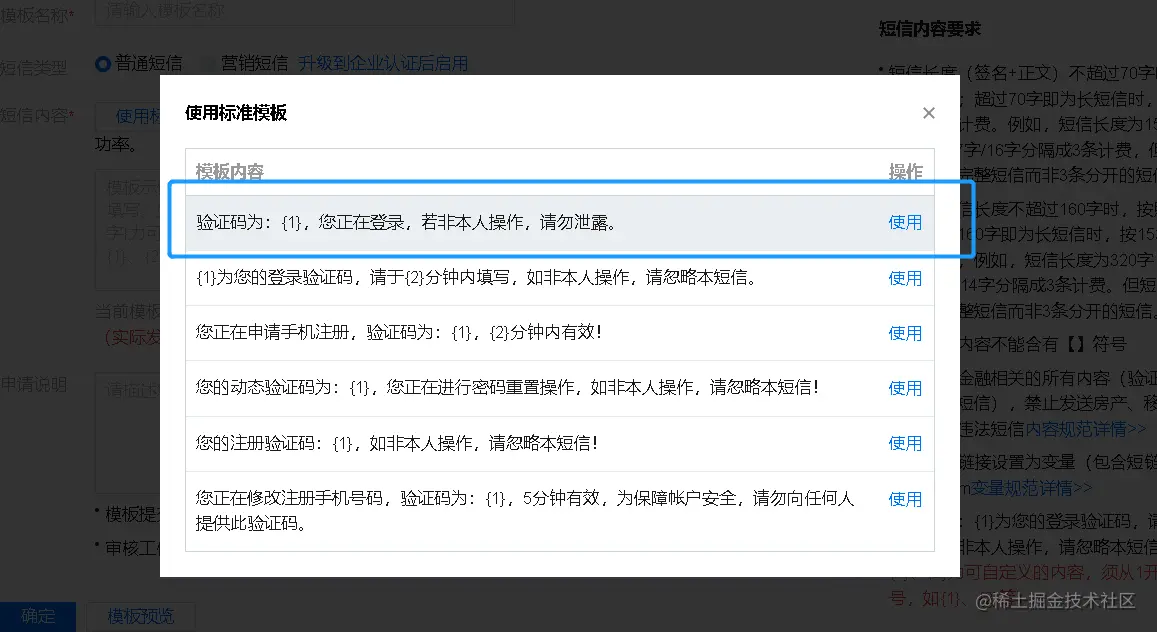Close the 使用标准模板 dialog
Screen dimensions: 1157x632
point(928,112)
